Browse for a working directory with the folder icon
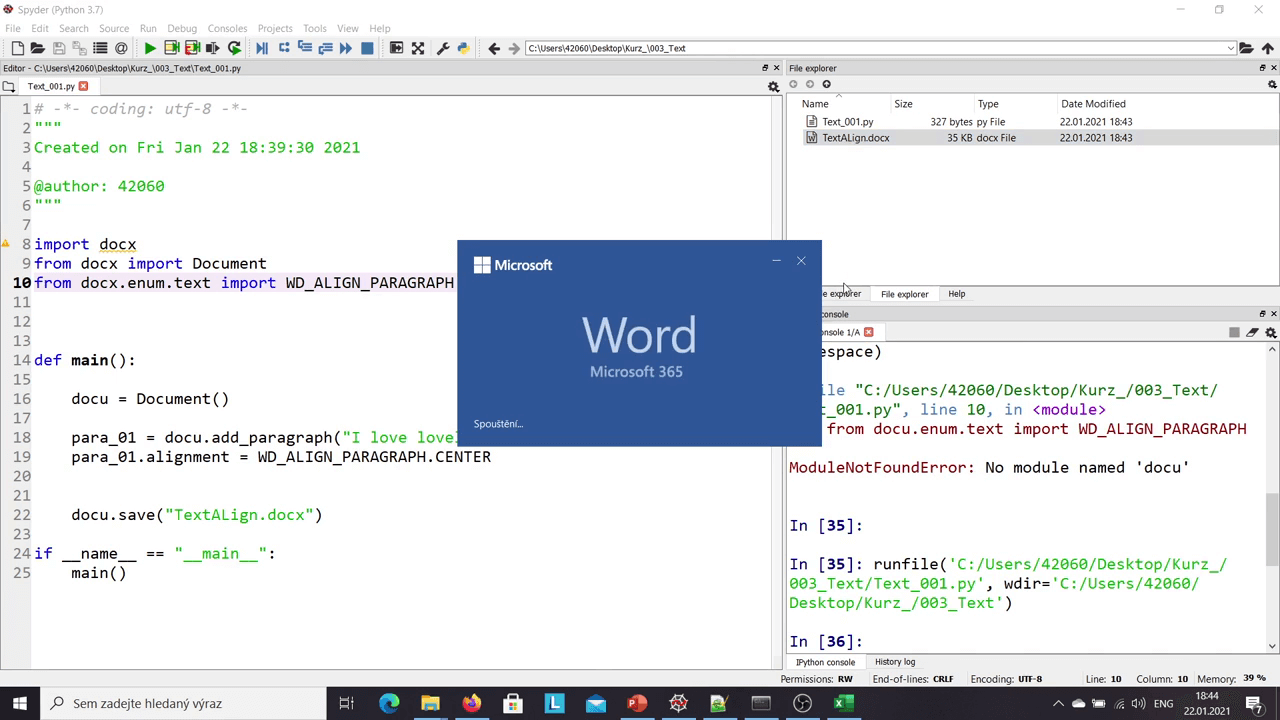Image resolution: width=1280 pixels, height=720 pixels. (1246, 48)
